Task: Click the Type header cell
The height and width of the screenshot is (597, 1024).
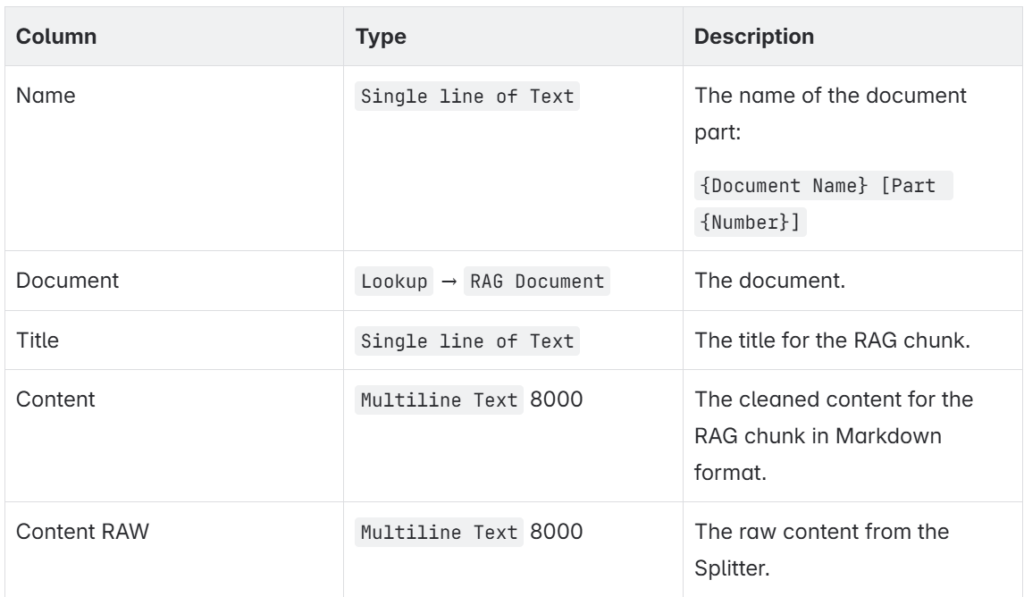Action: pyautogui.click(x=513, y=37)
